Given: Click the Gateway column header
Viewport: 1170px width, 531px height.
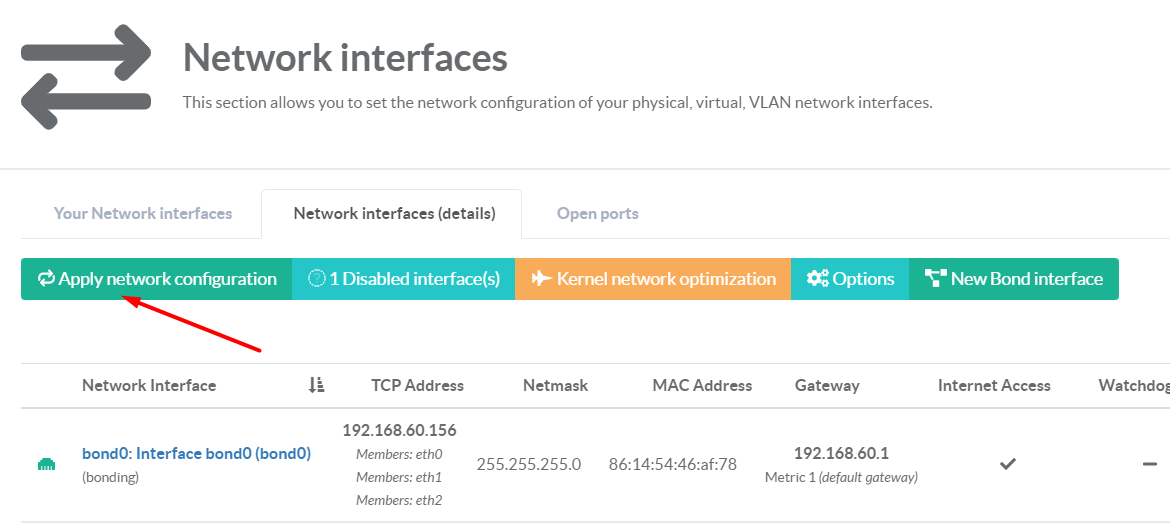Looking at the screenshot, I should point(827,385).
